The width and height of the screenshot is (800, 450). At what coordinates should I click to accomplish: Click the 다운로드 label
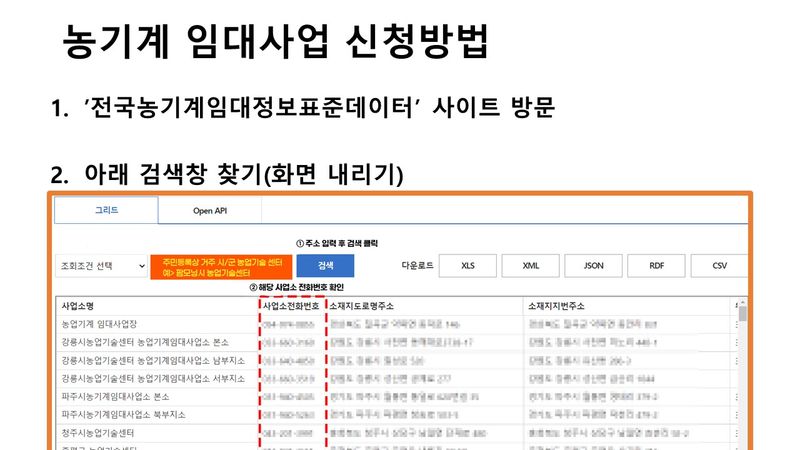(417, 266)
